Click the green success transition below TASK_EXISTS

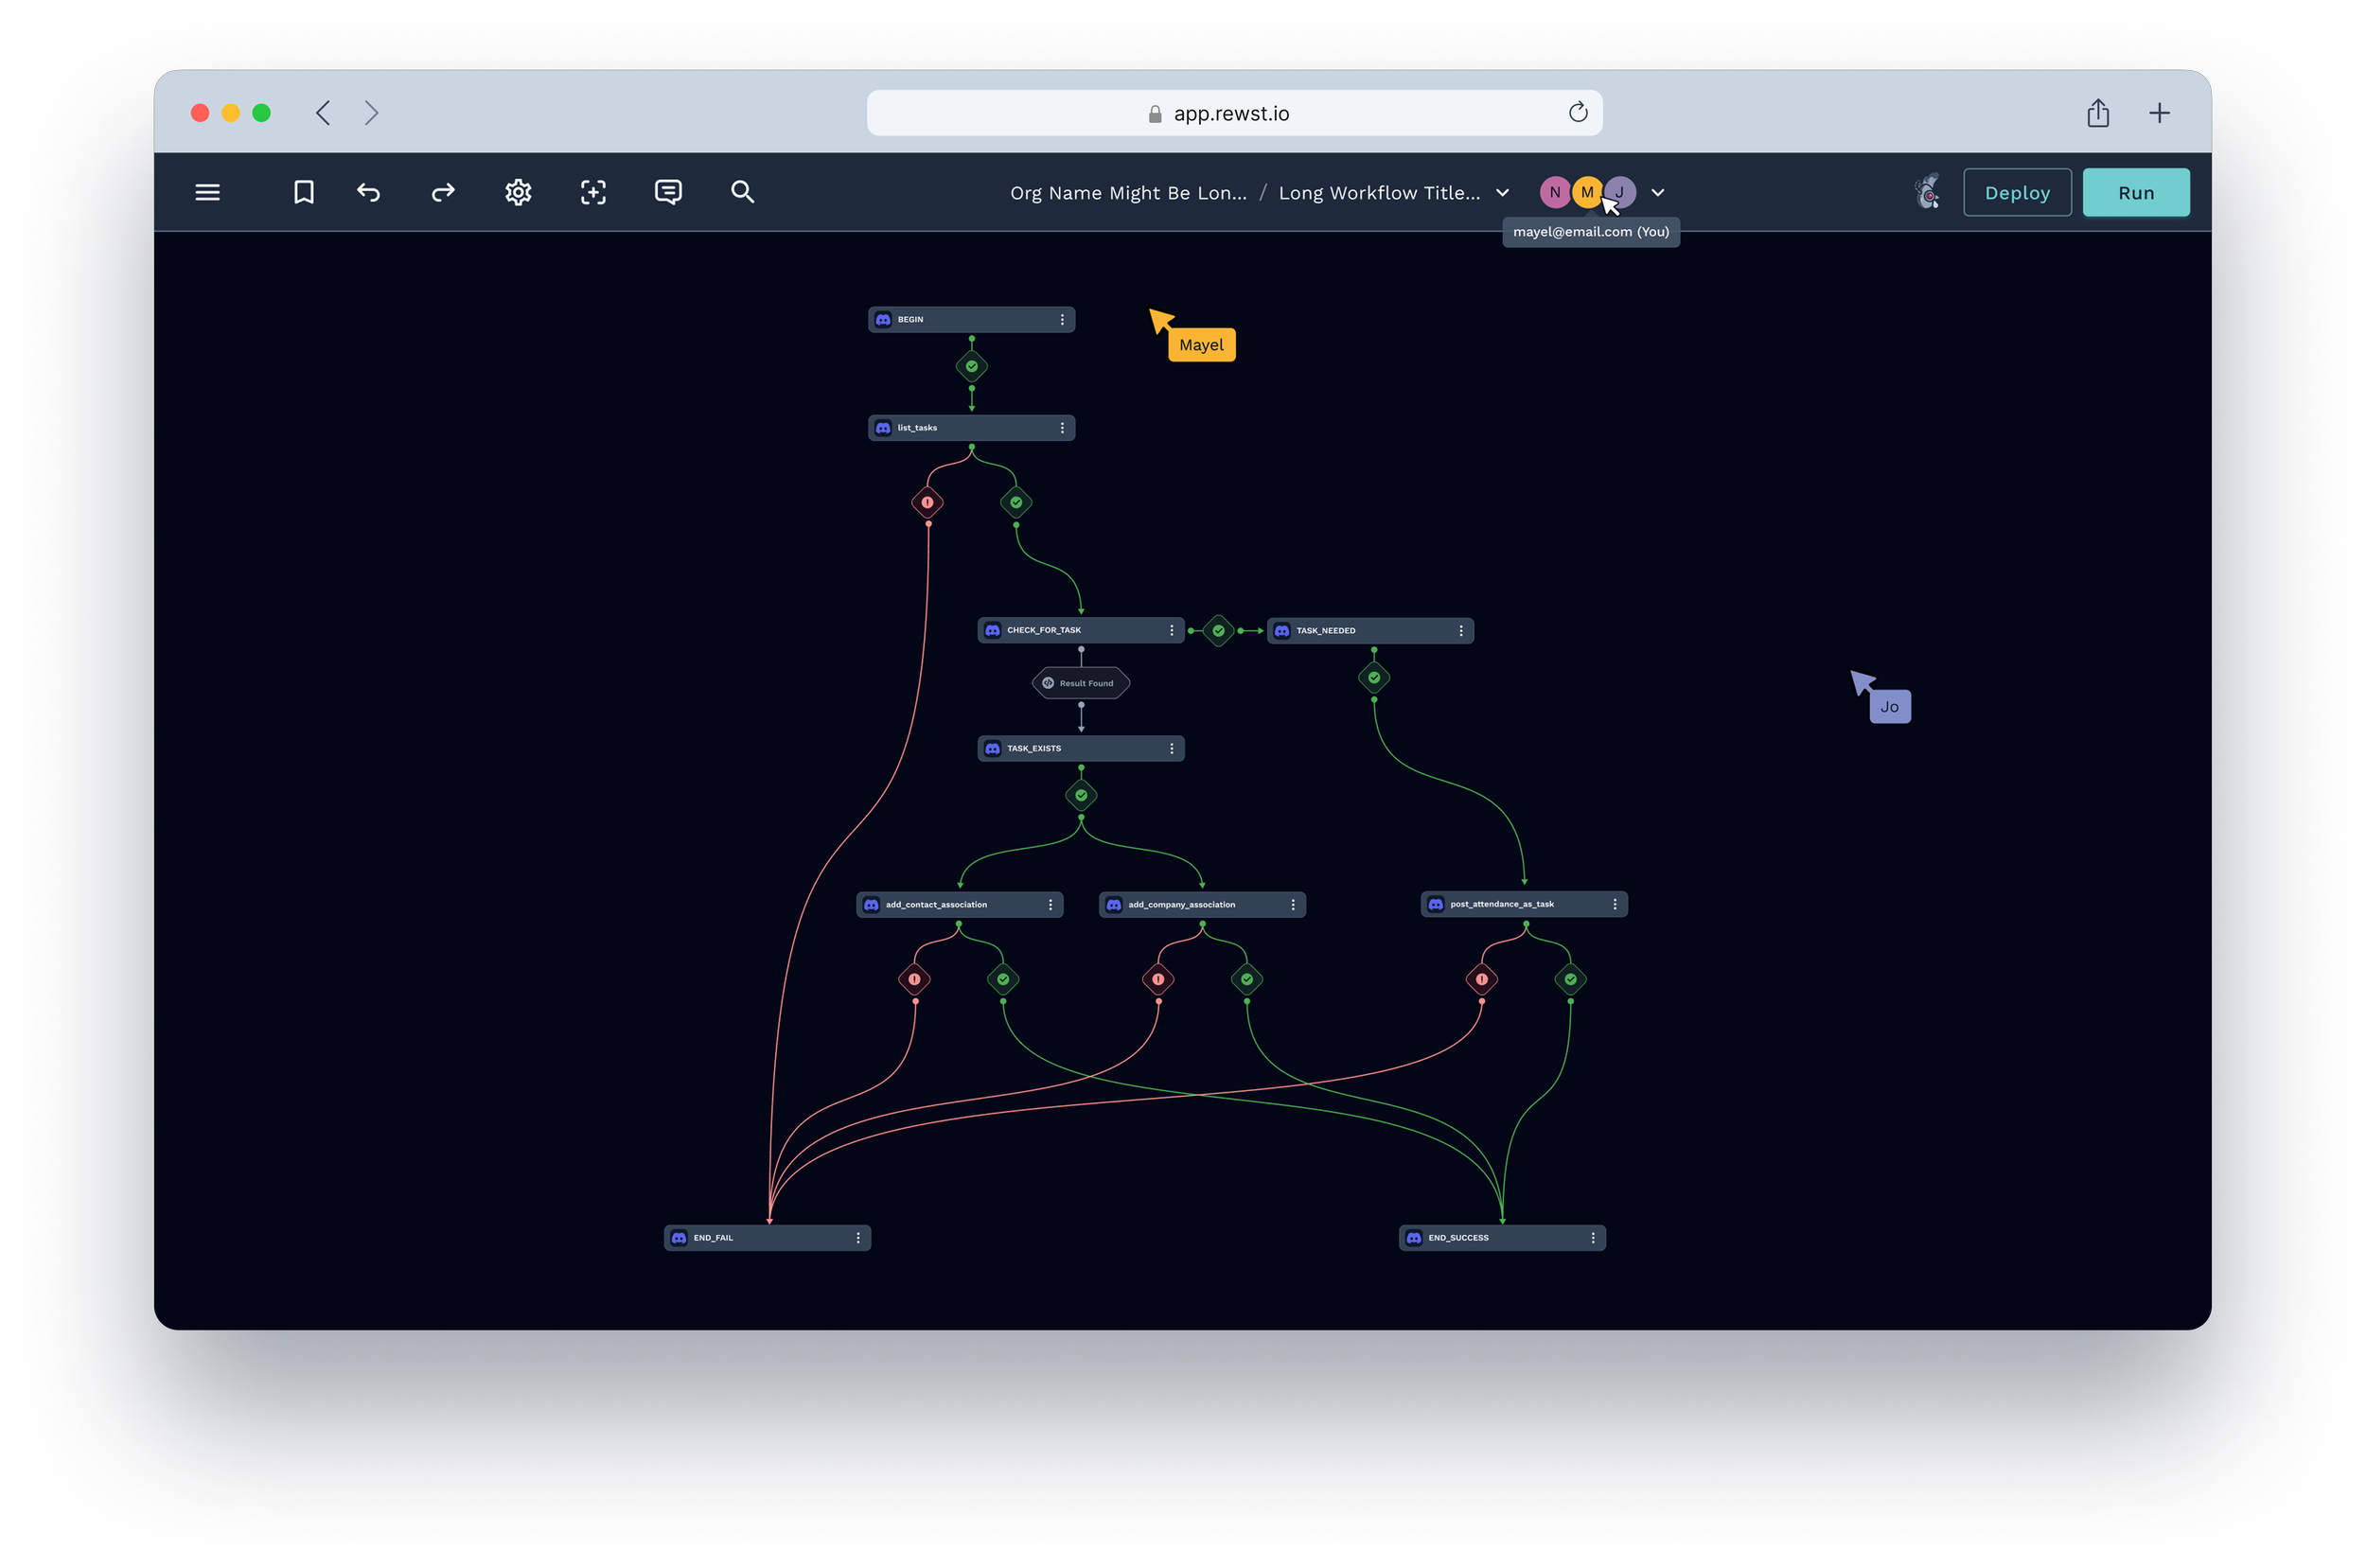(x=1081, y=796)
